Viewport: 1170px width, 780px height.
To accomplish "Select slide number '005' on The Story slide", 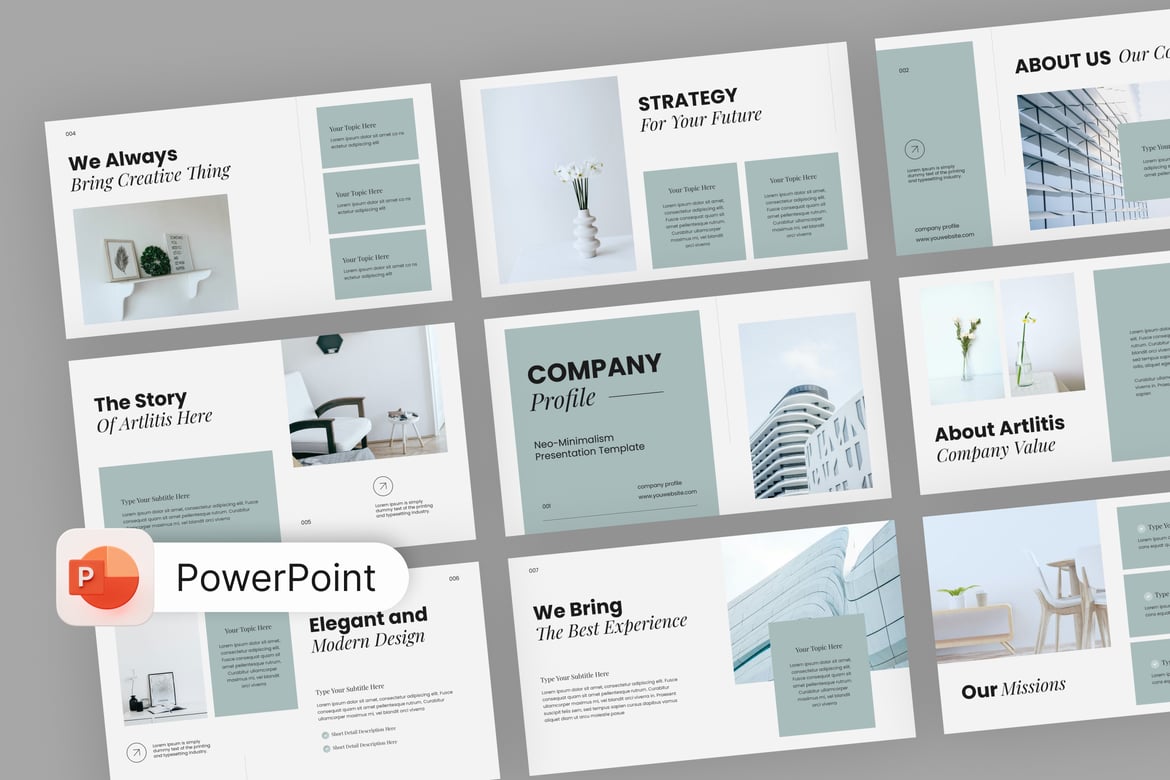I will click(x=306, y=522).
